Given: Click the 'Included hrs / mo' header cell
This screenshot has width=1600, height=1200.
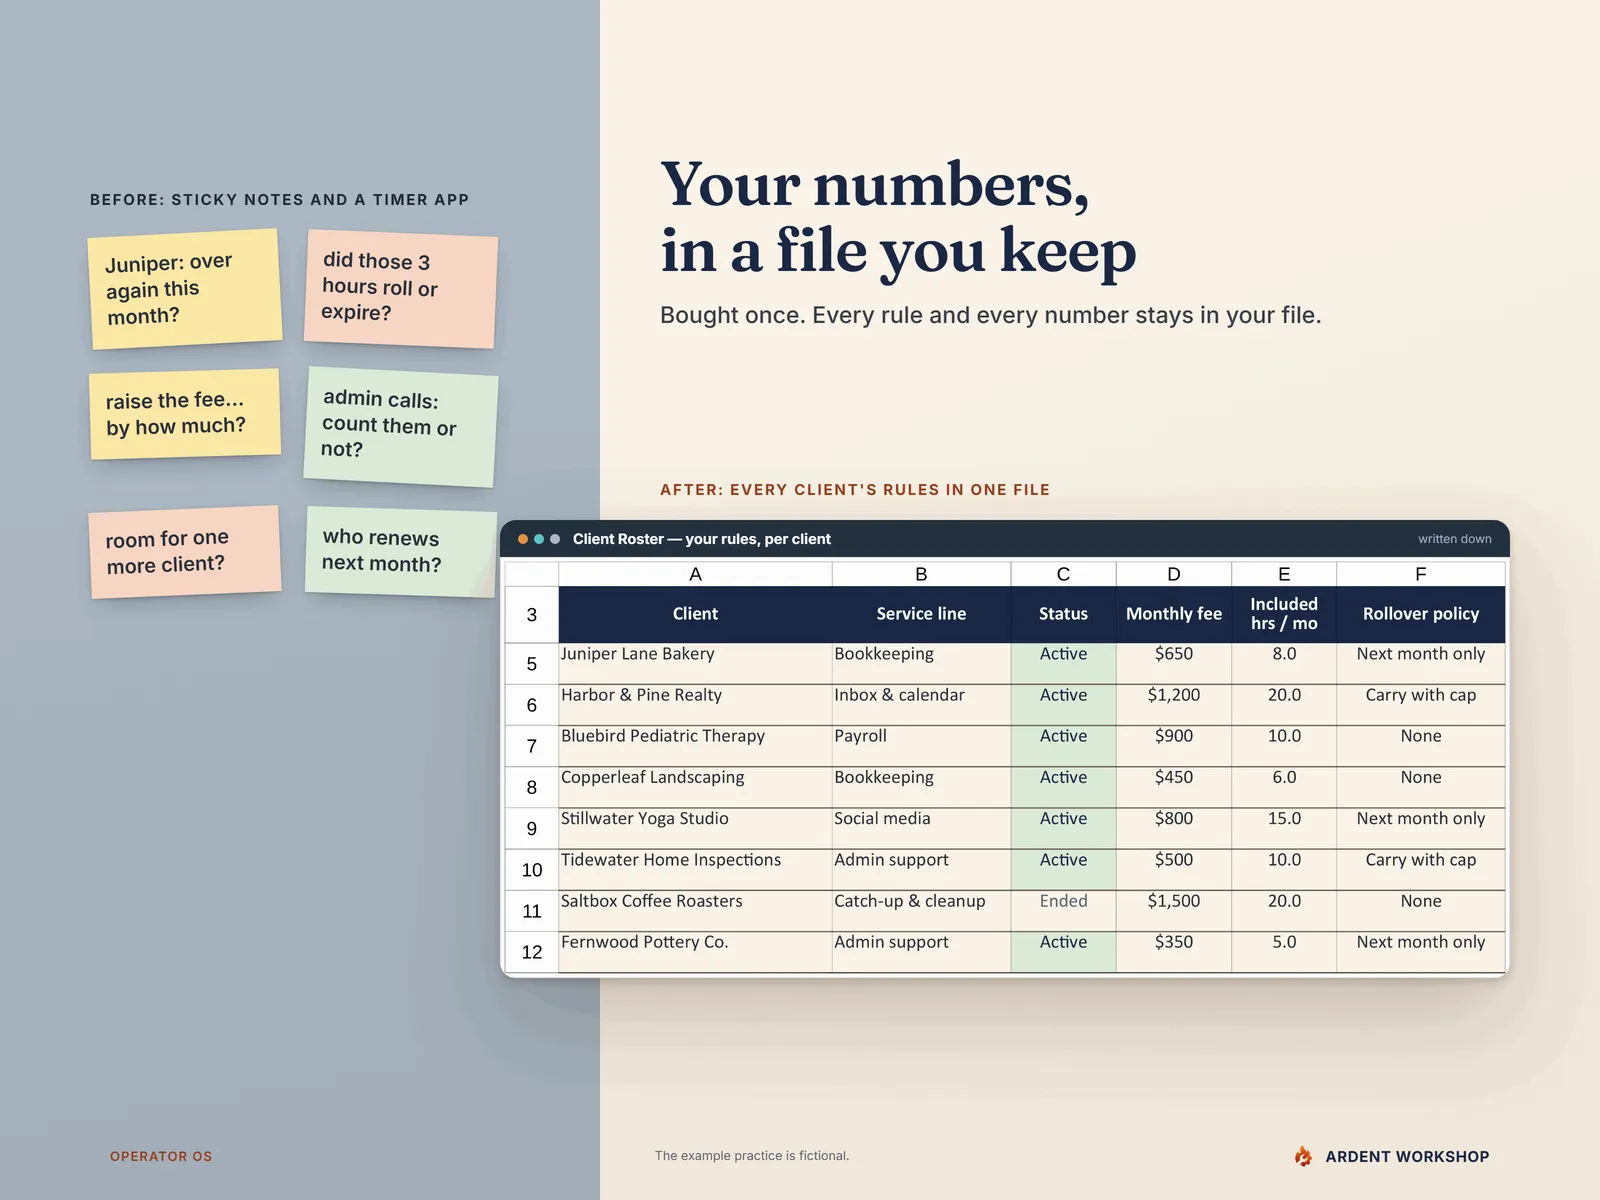Looking at the screenshot, I should coord(1284,614).
